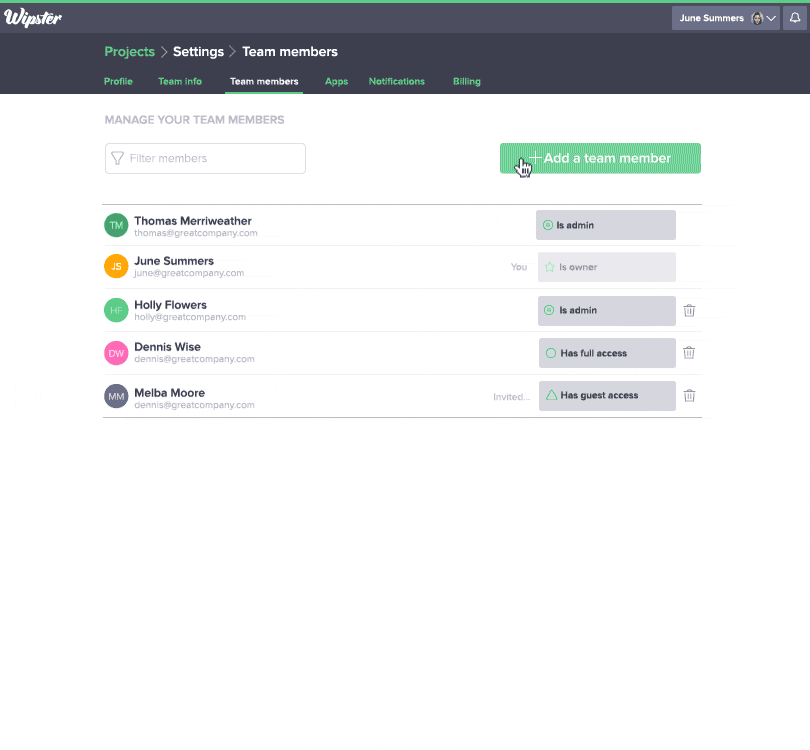Click the name Melba Moore

[x=169, y=393]
